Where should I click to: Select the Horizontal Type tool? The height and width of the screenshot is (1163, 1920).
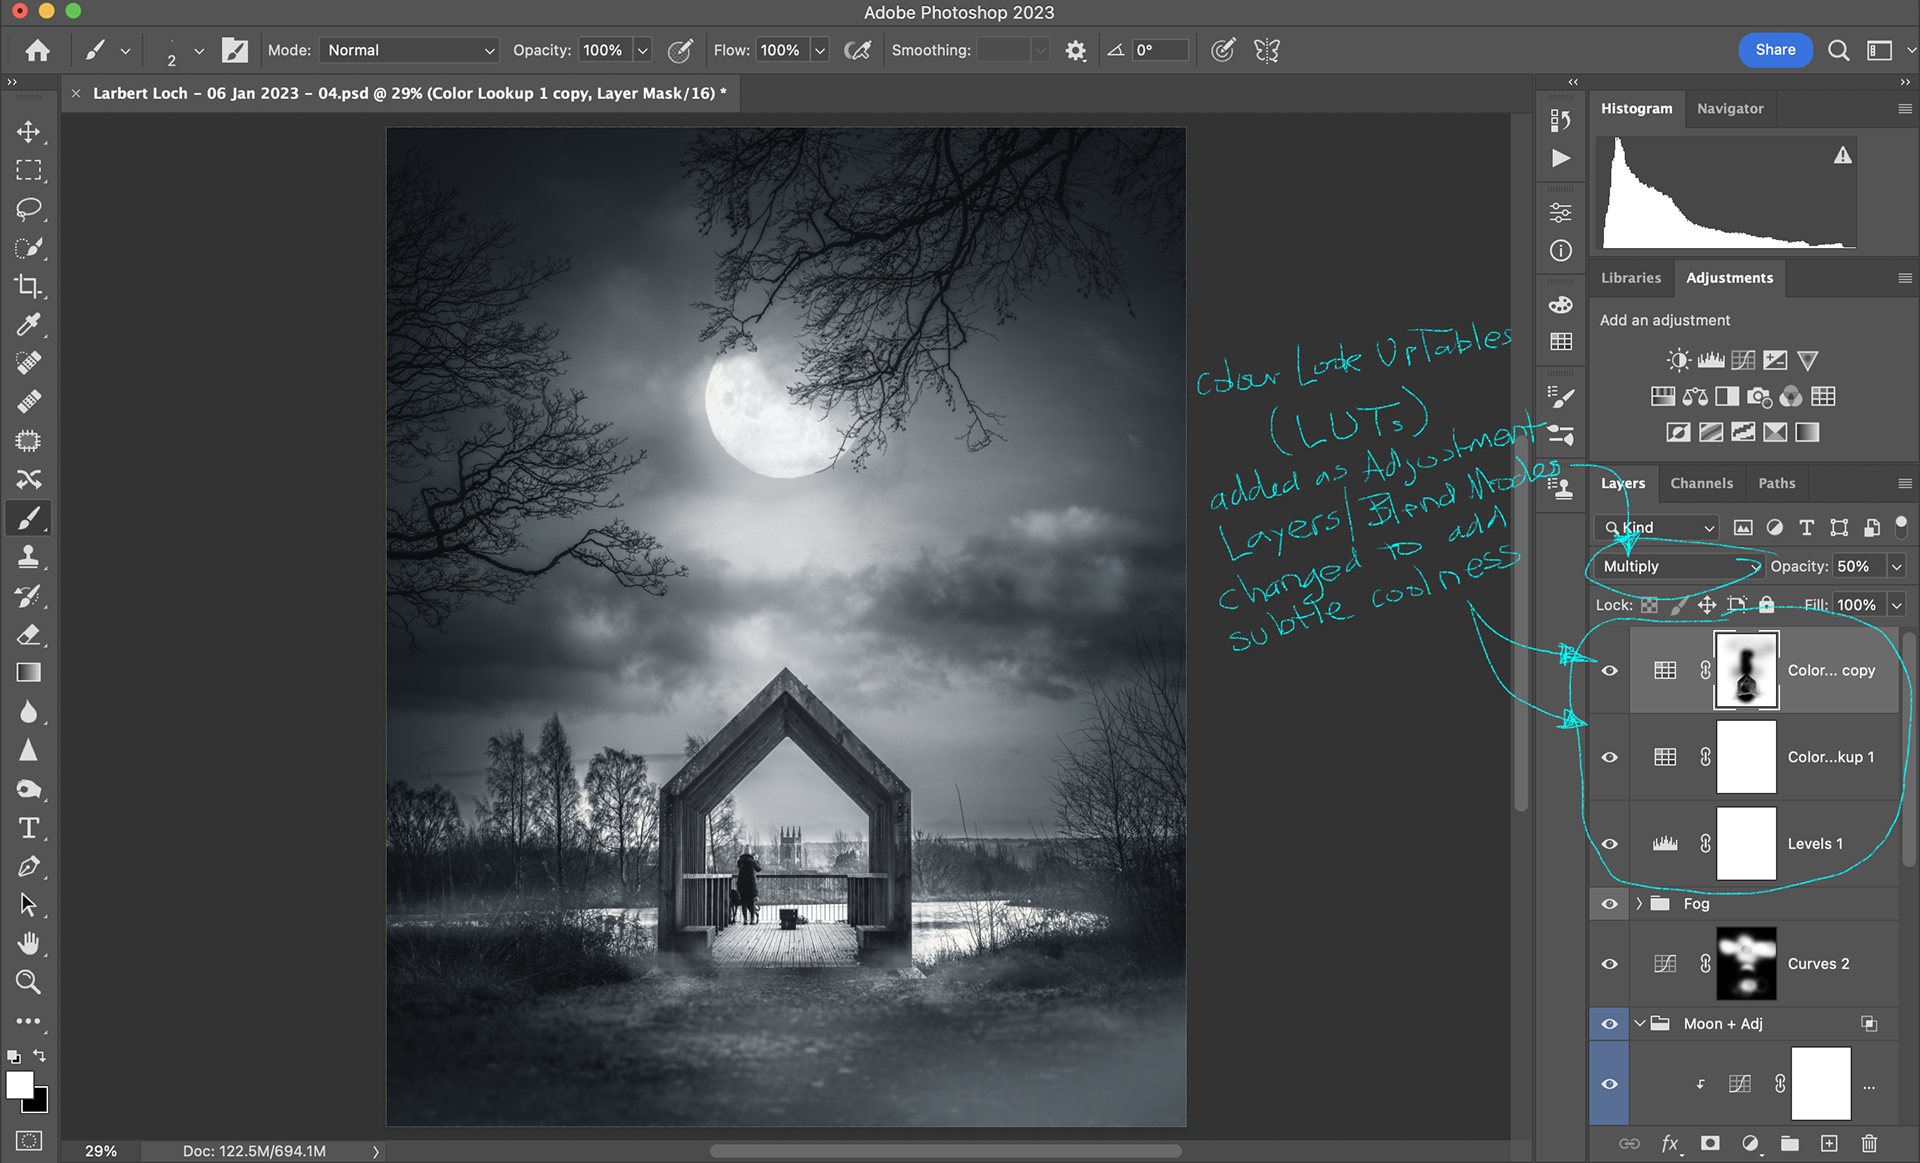point(28,828)
